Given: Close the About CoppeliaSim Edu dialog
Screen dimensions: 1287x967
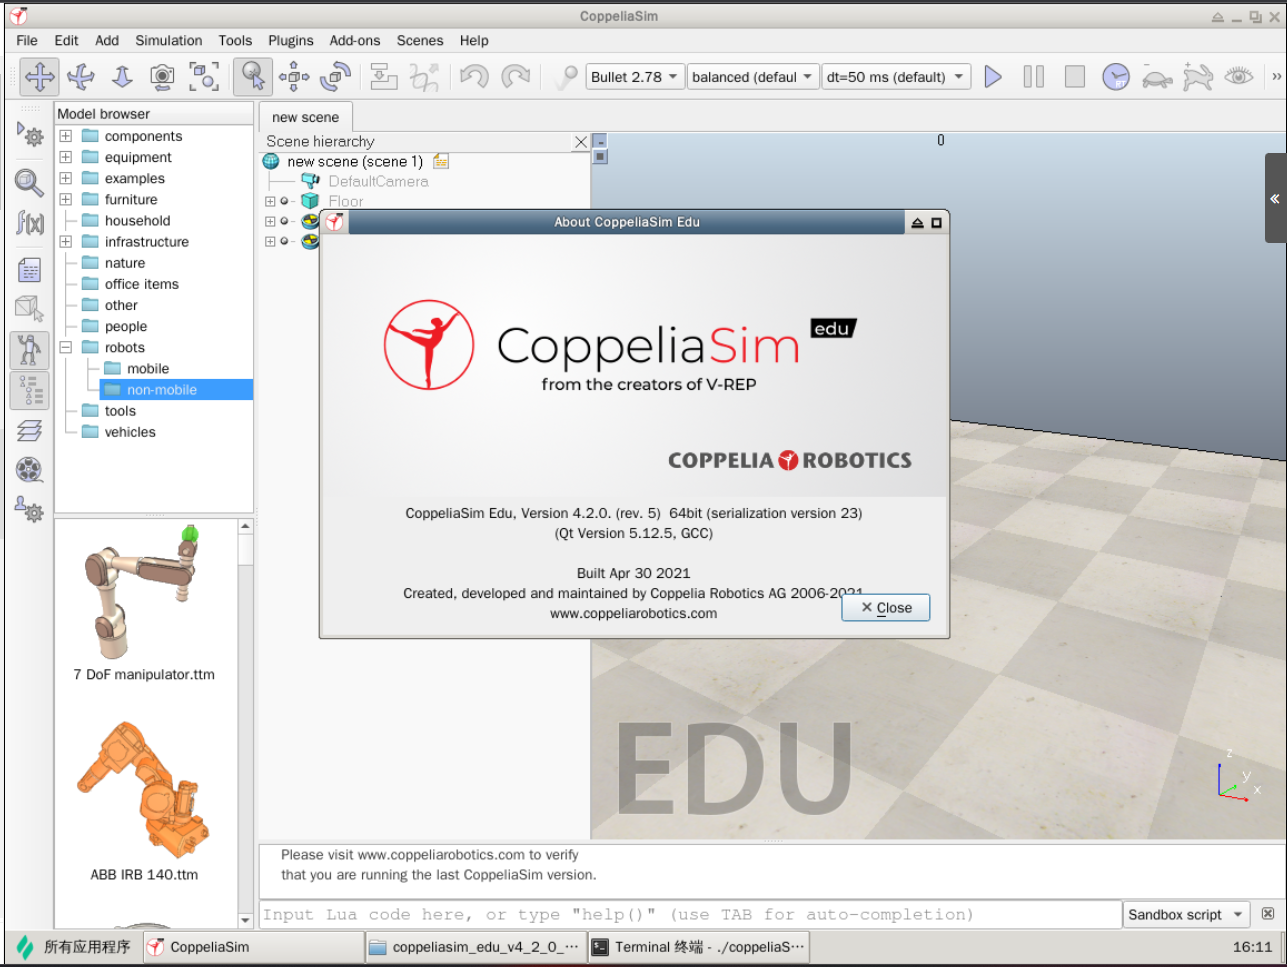Looking at the screenshot, I should 884,607.
